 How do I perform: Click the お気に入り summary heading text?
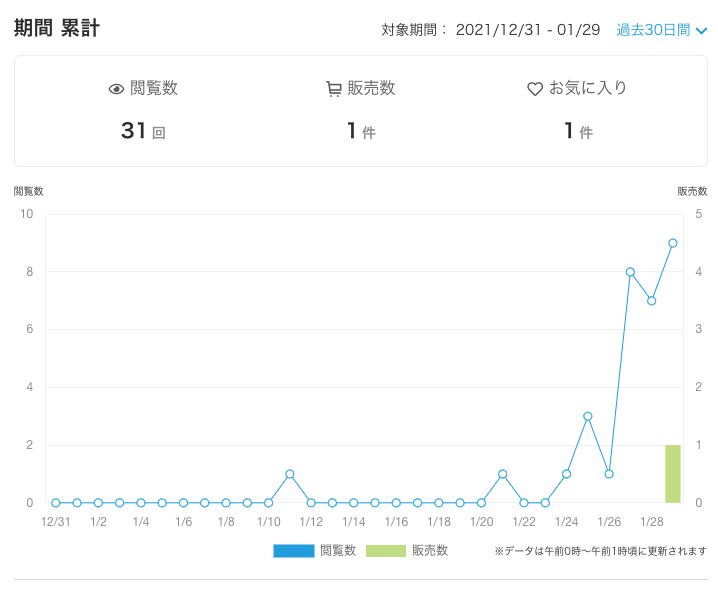[x=587, y=88]
